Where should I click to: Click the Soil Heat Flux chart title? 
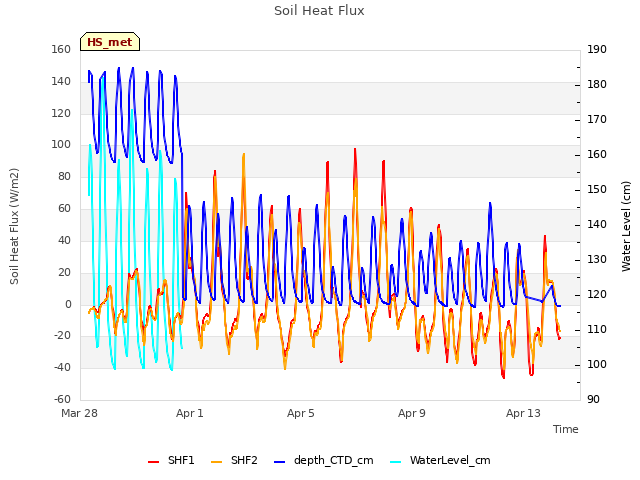pyautogui.click(x=319, y=11)
